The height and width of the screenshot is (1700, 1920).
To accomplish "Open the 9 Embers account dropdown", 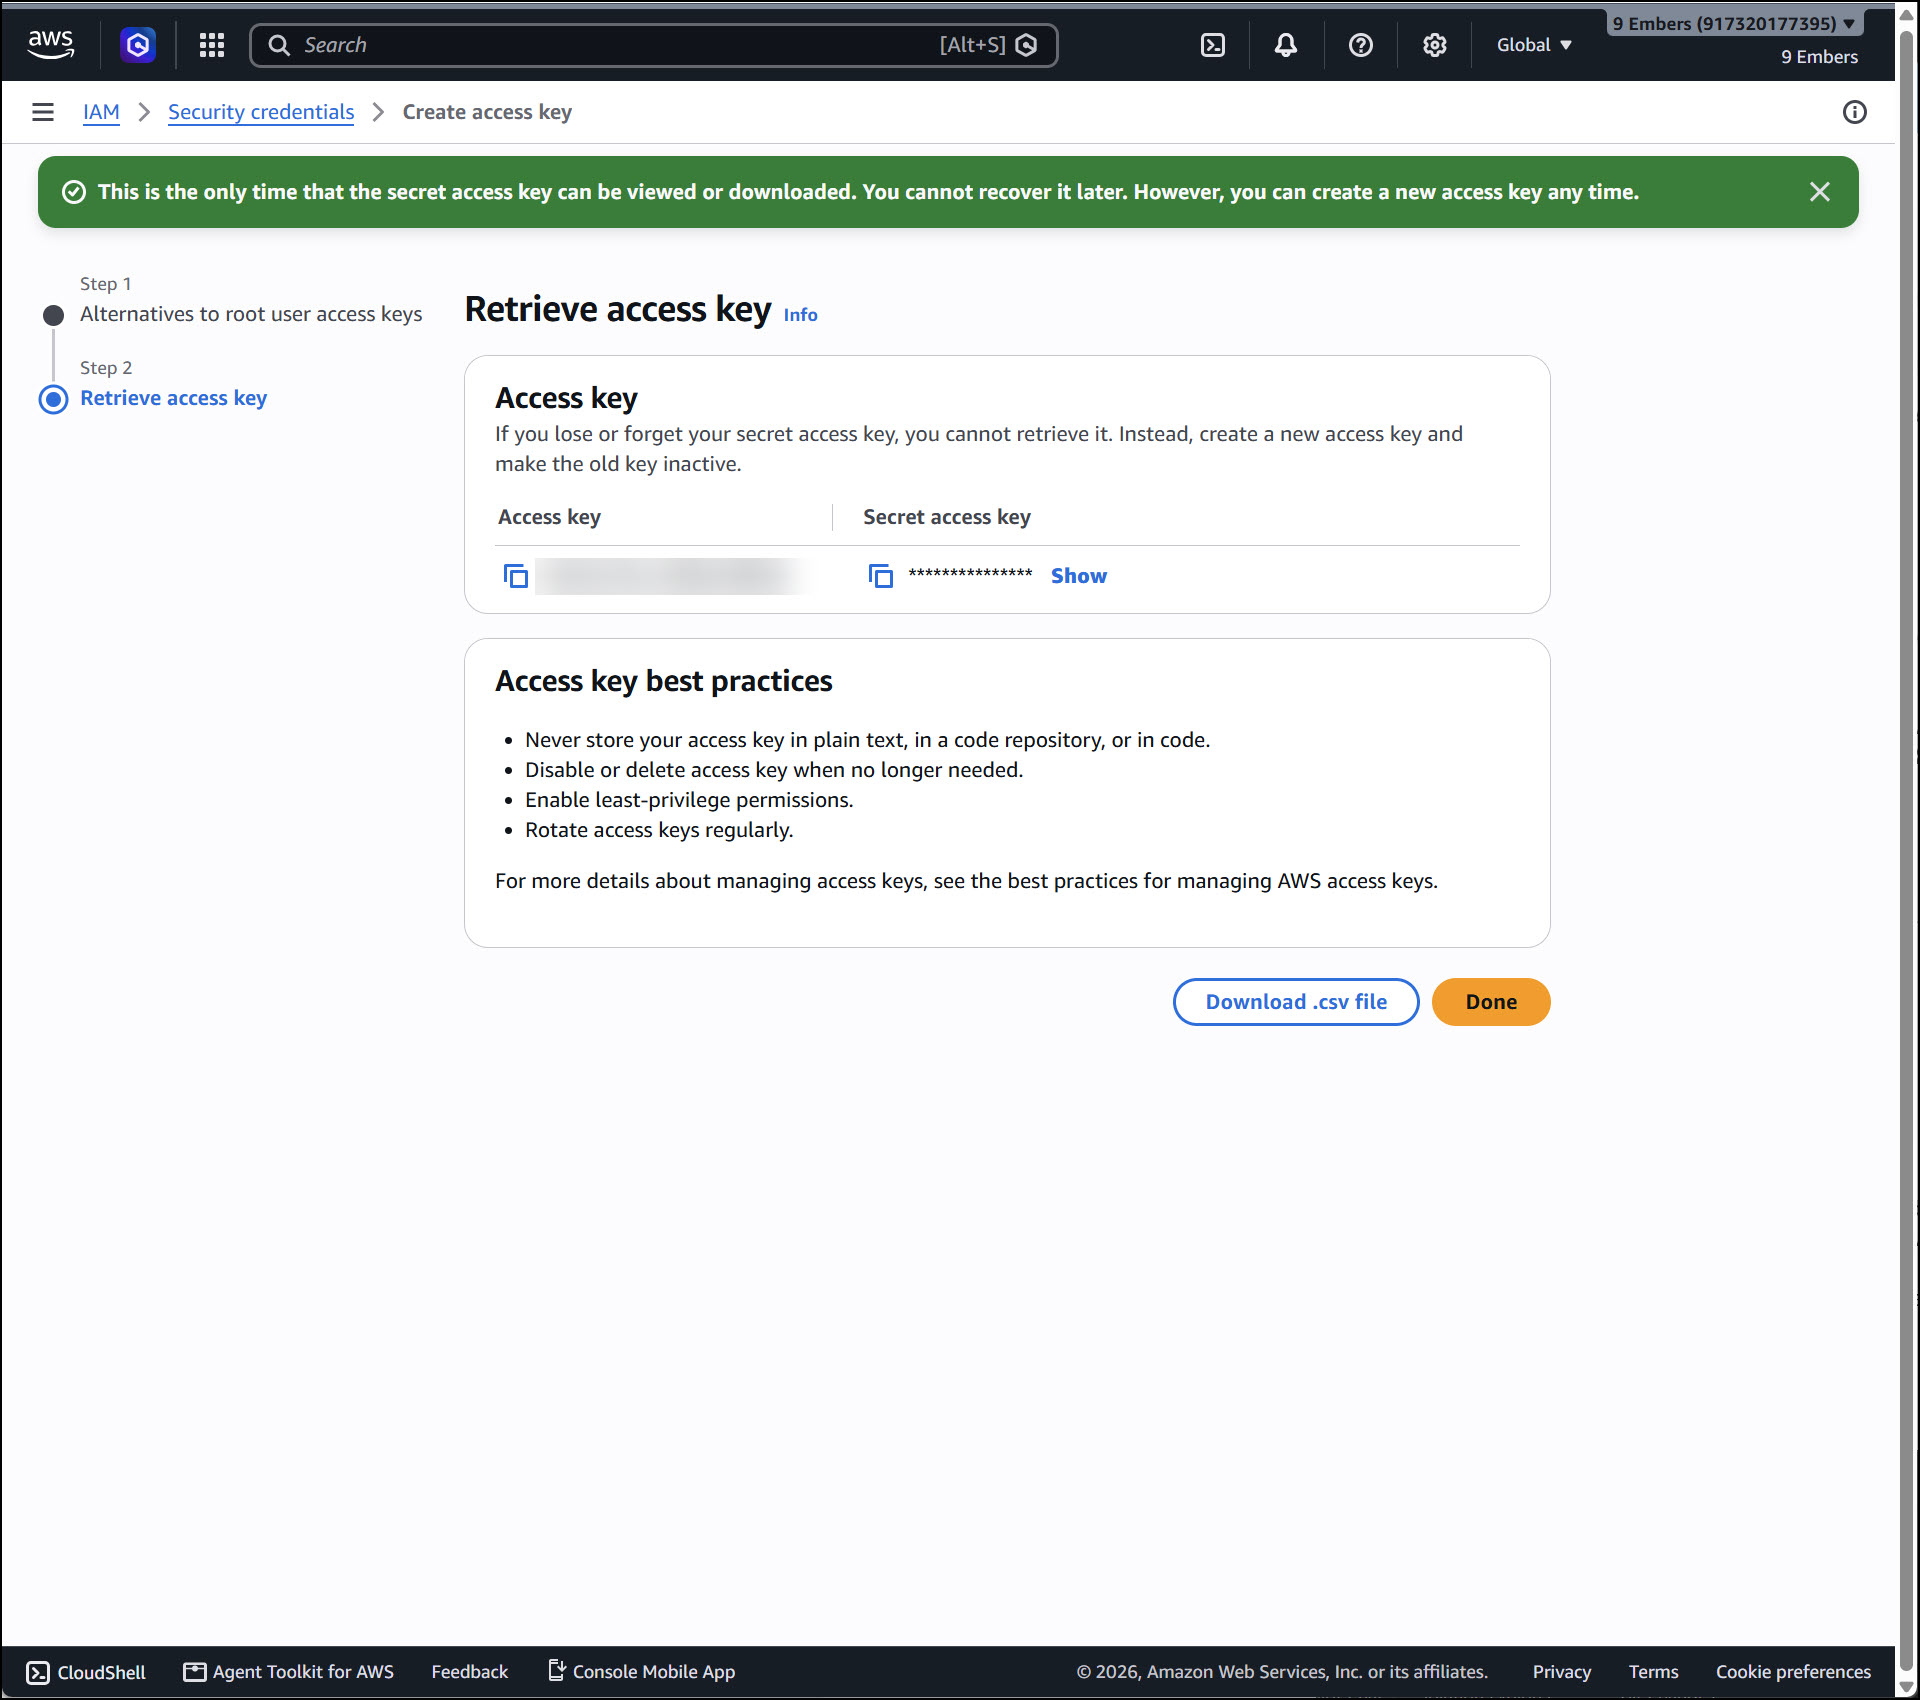I will pos(1735,23).
